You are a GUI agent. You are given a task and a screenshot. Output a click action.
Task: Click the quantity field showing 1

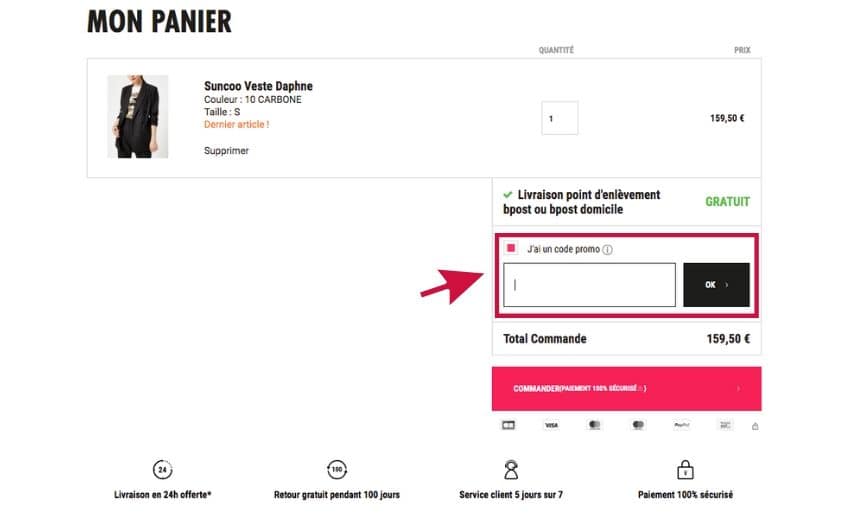(x=559, y=118)
